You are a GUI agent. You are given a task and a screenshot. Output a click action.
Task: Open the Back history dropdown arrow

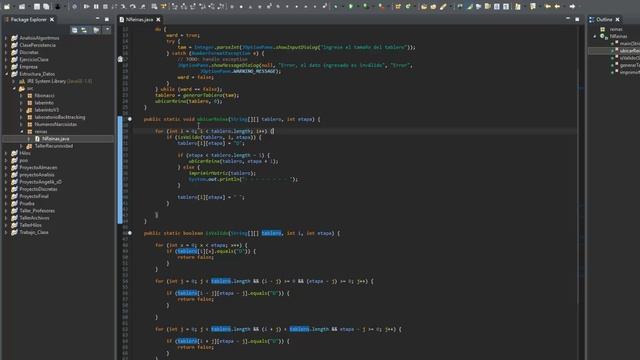click(564, 7)
